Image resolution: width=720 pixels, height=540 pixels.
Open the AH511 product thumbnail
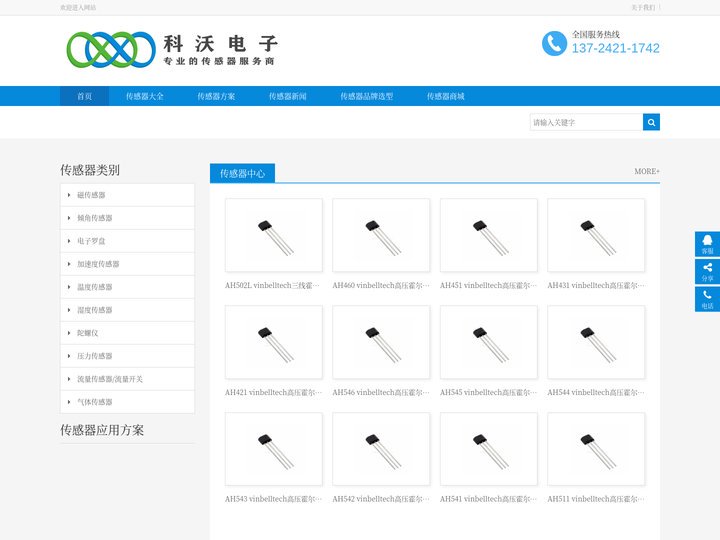pos(596,449)
